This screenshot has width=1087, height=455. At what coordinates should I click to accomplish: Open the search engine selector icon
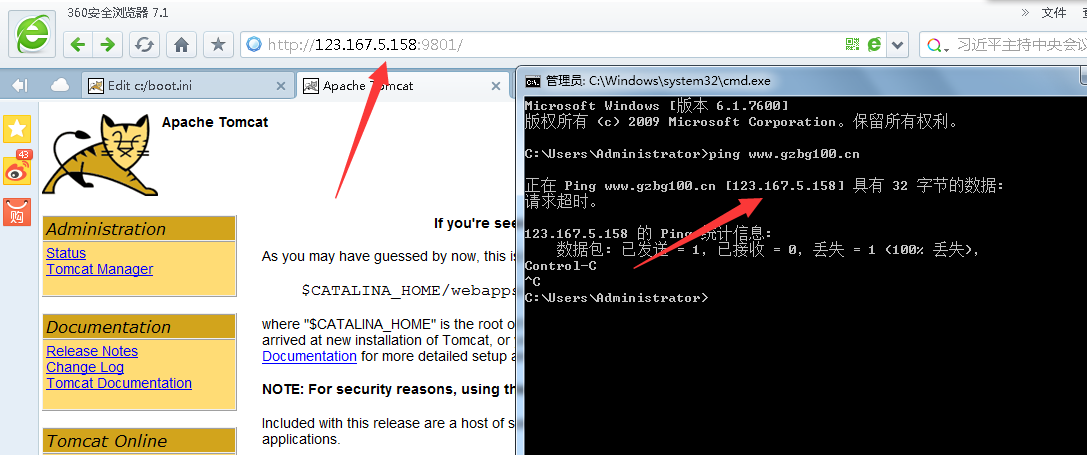(937, 45)
